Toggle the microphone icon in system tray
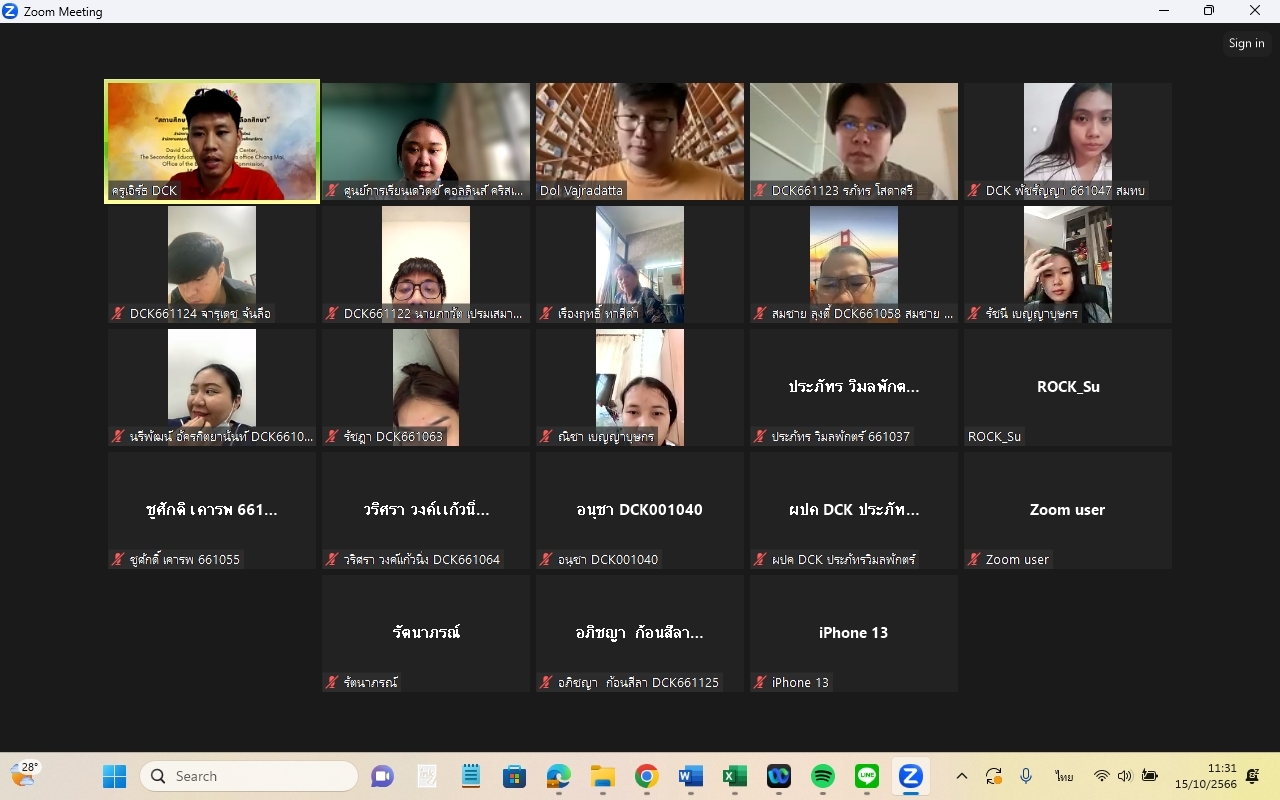This screenshot has height=800, width=1280. pyautogui.click(x=1026, y=776)
